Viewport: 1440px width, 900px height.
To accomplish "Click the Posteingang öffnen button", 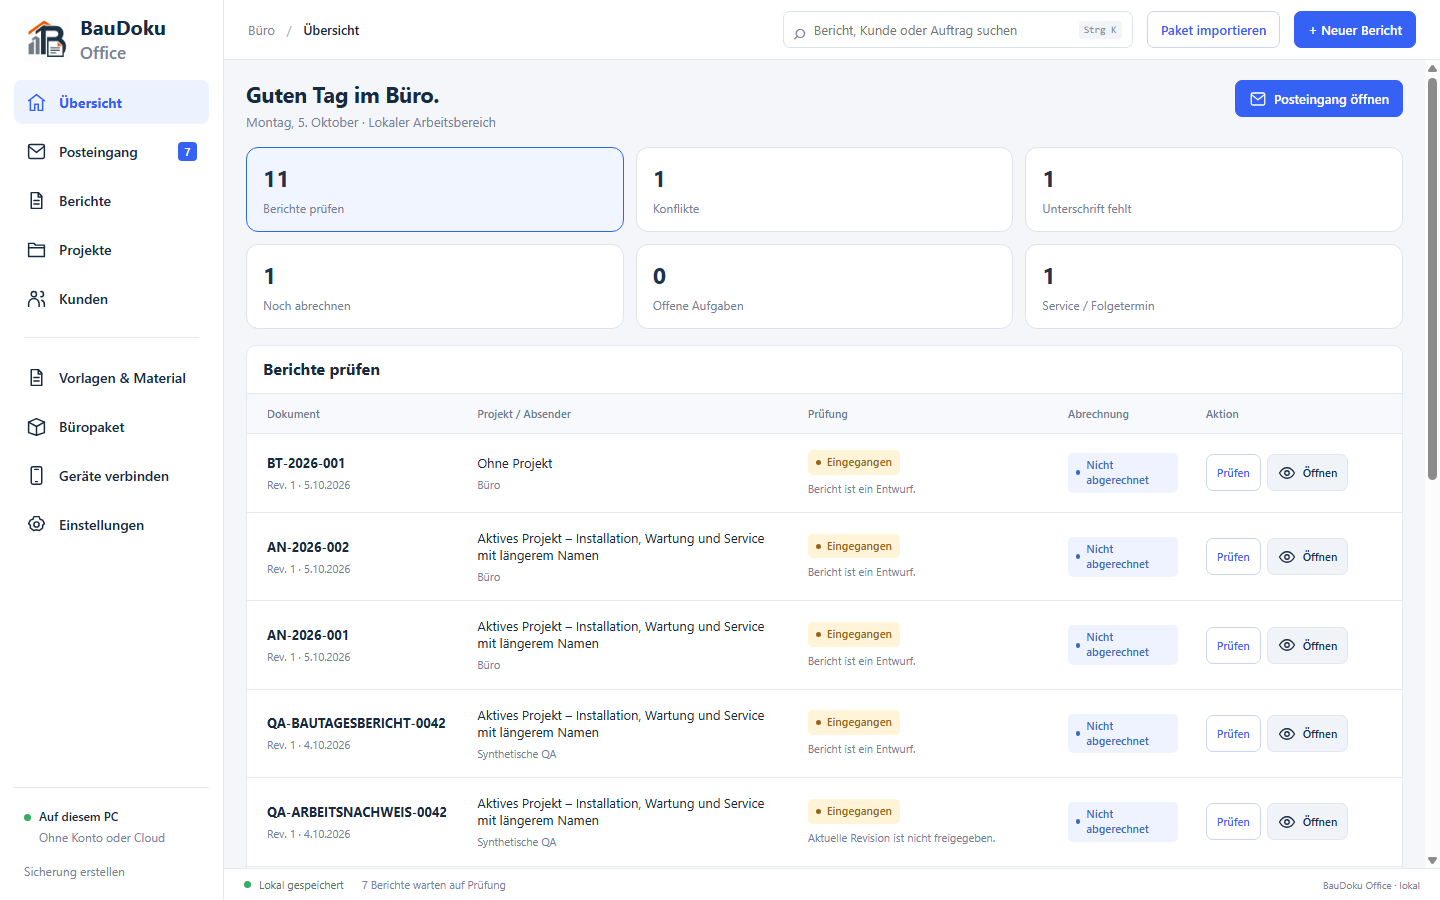I will [x=1319, y=99].
